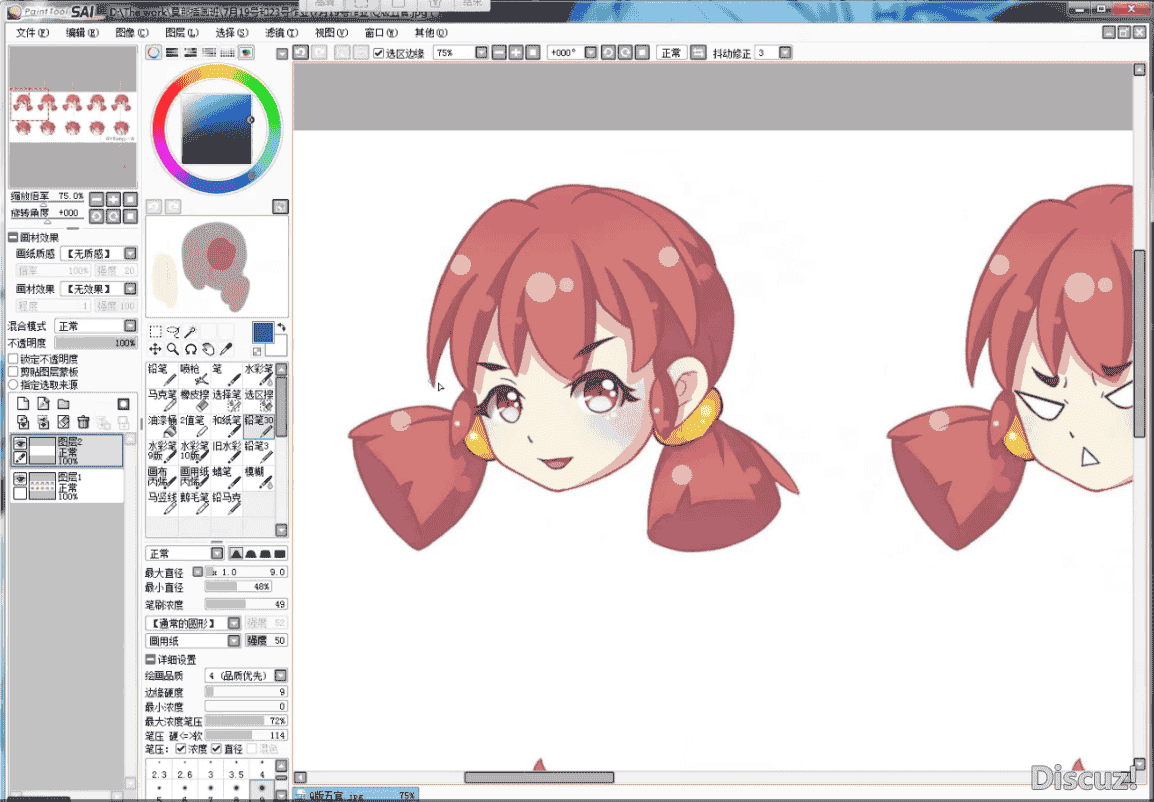Open the 混合模式 blend mode dropdown
The width and height of the screenshot is (1154, 802).
(x=96, y=326)
